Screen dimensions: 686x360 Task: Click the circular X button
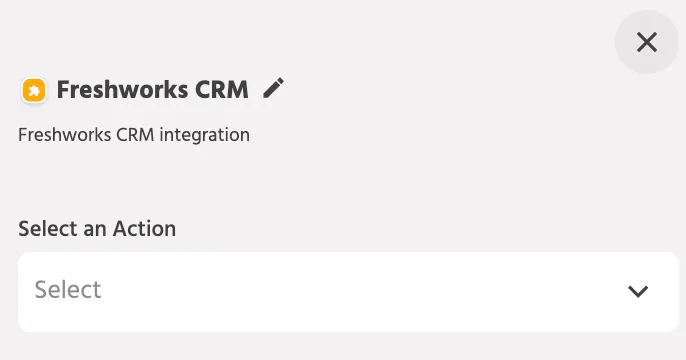click(647, 42)
